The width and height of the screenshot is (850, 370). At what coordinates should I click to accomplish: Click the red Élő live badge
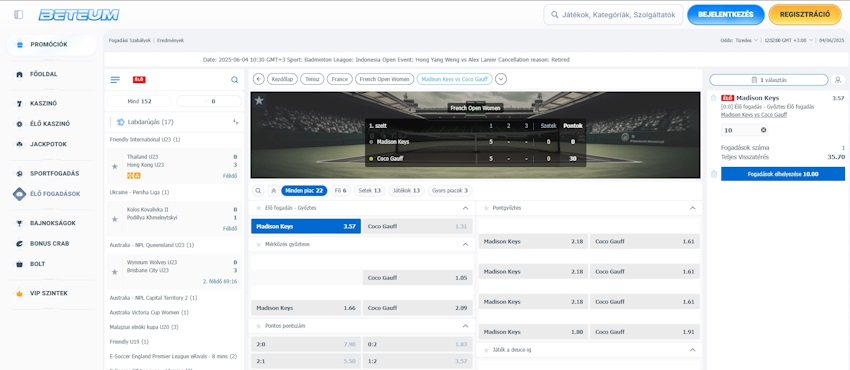(139, 80)
